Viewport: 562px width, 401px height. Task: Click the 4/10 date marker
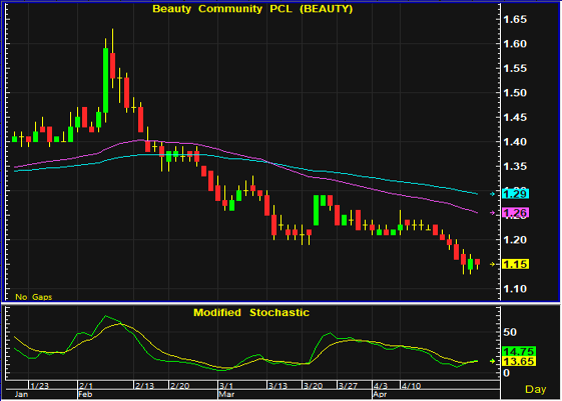point(411,386)
